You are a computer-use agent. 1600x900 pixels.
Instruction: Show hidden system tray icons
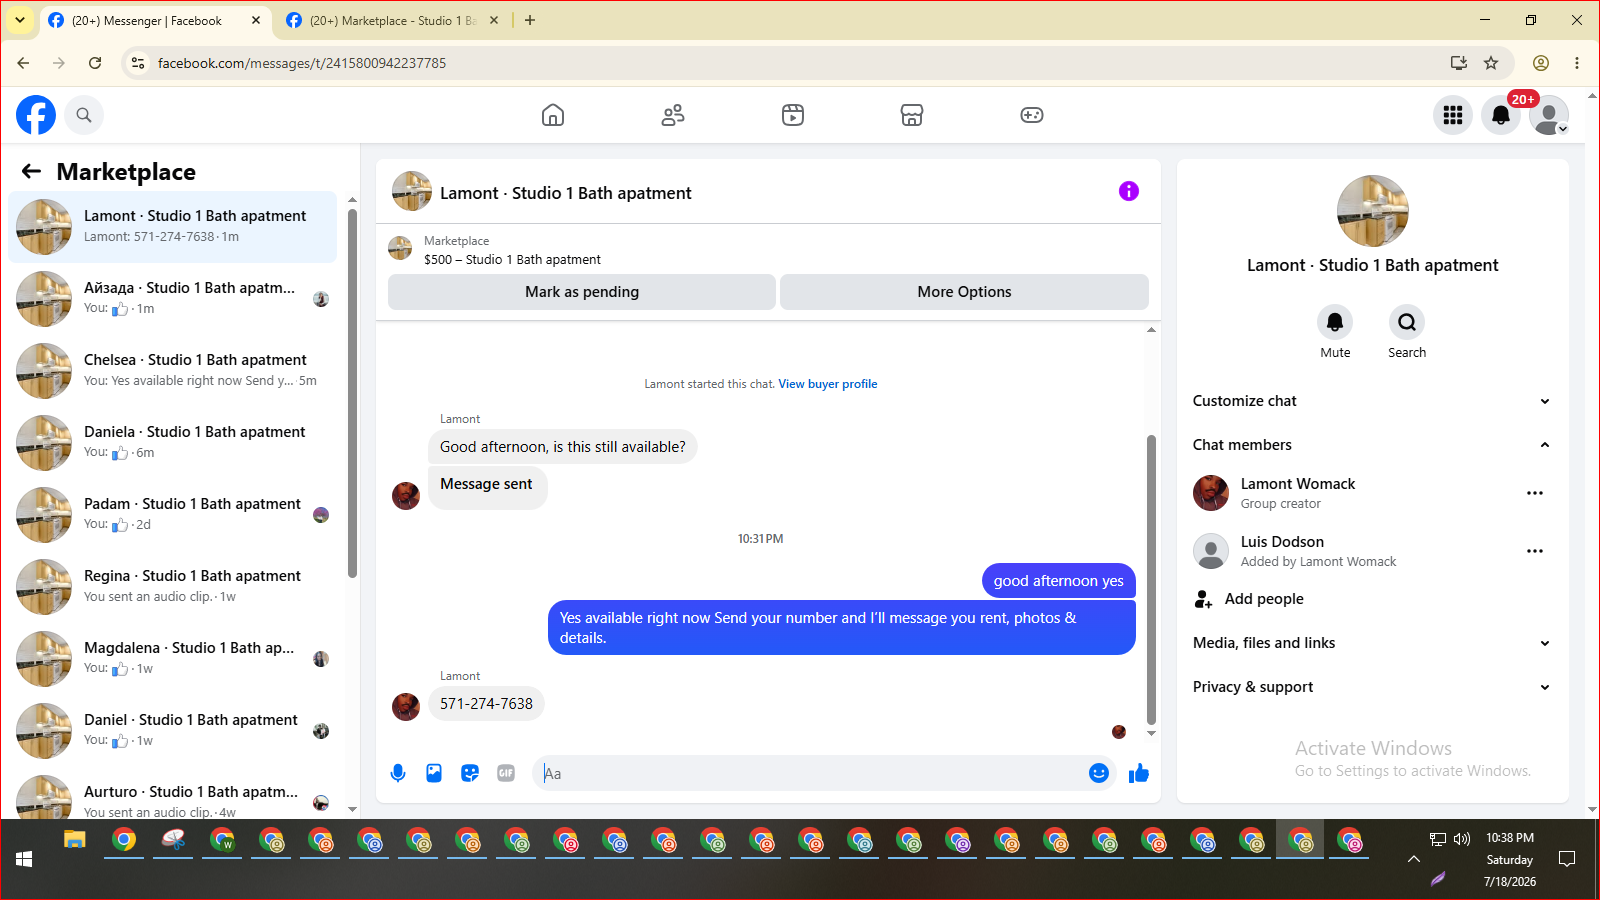pos(1413,859)
